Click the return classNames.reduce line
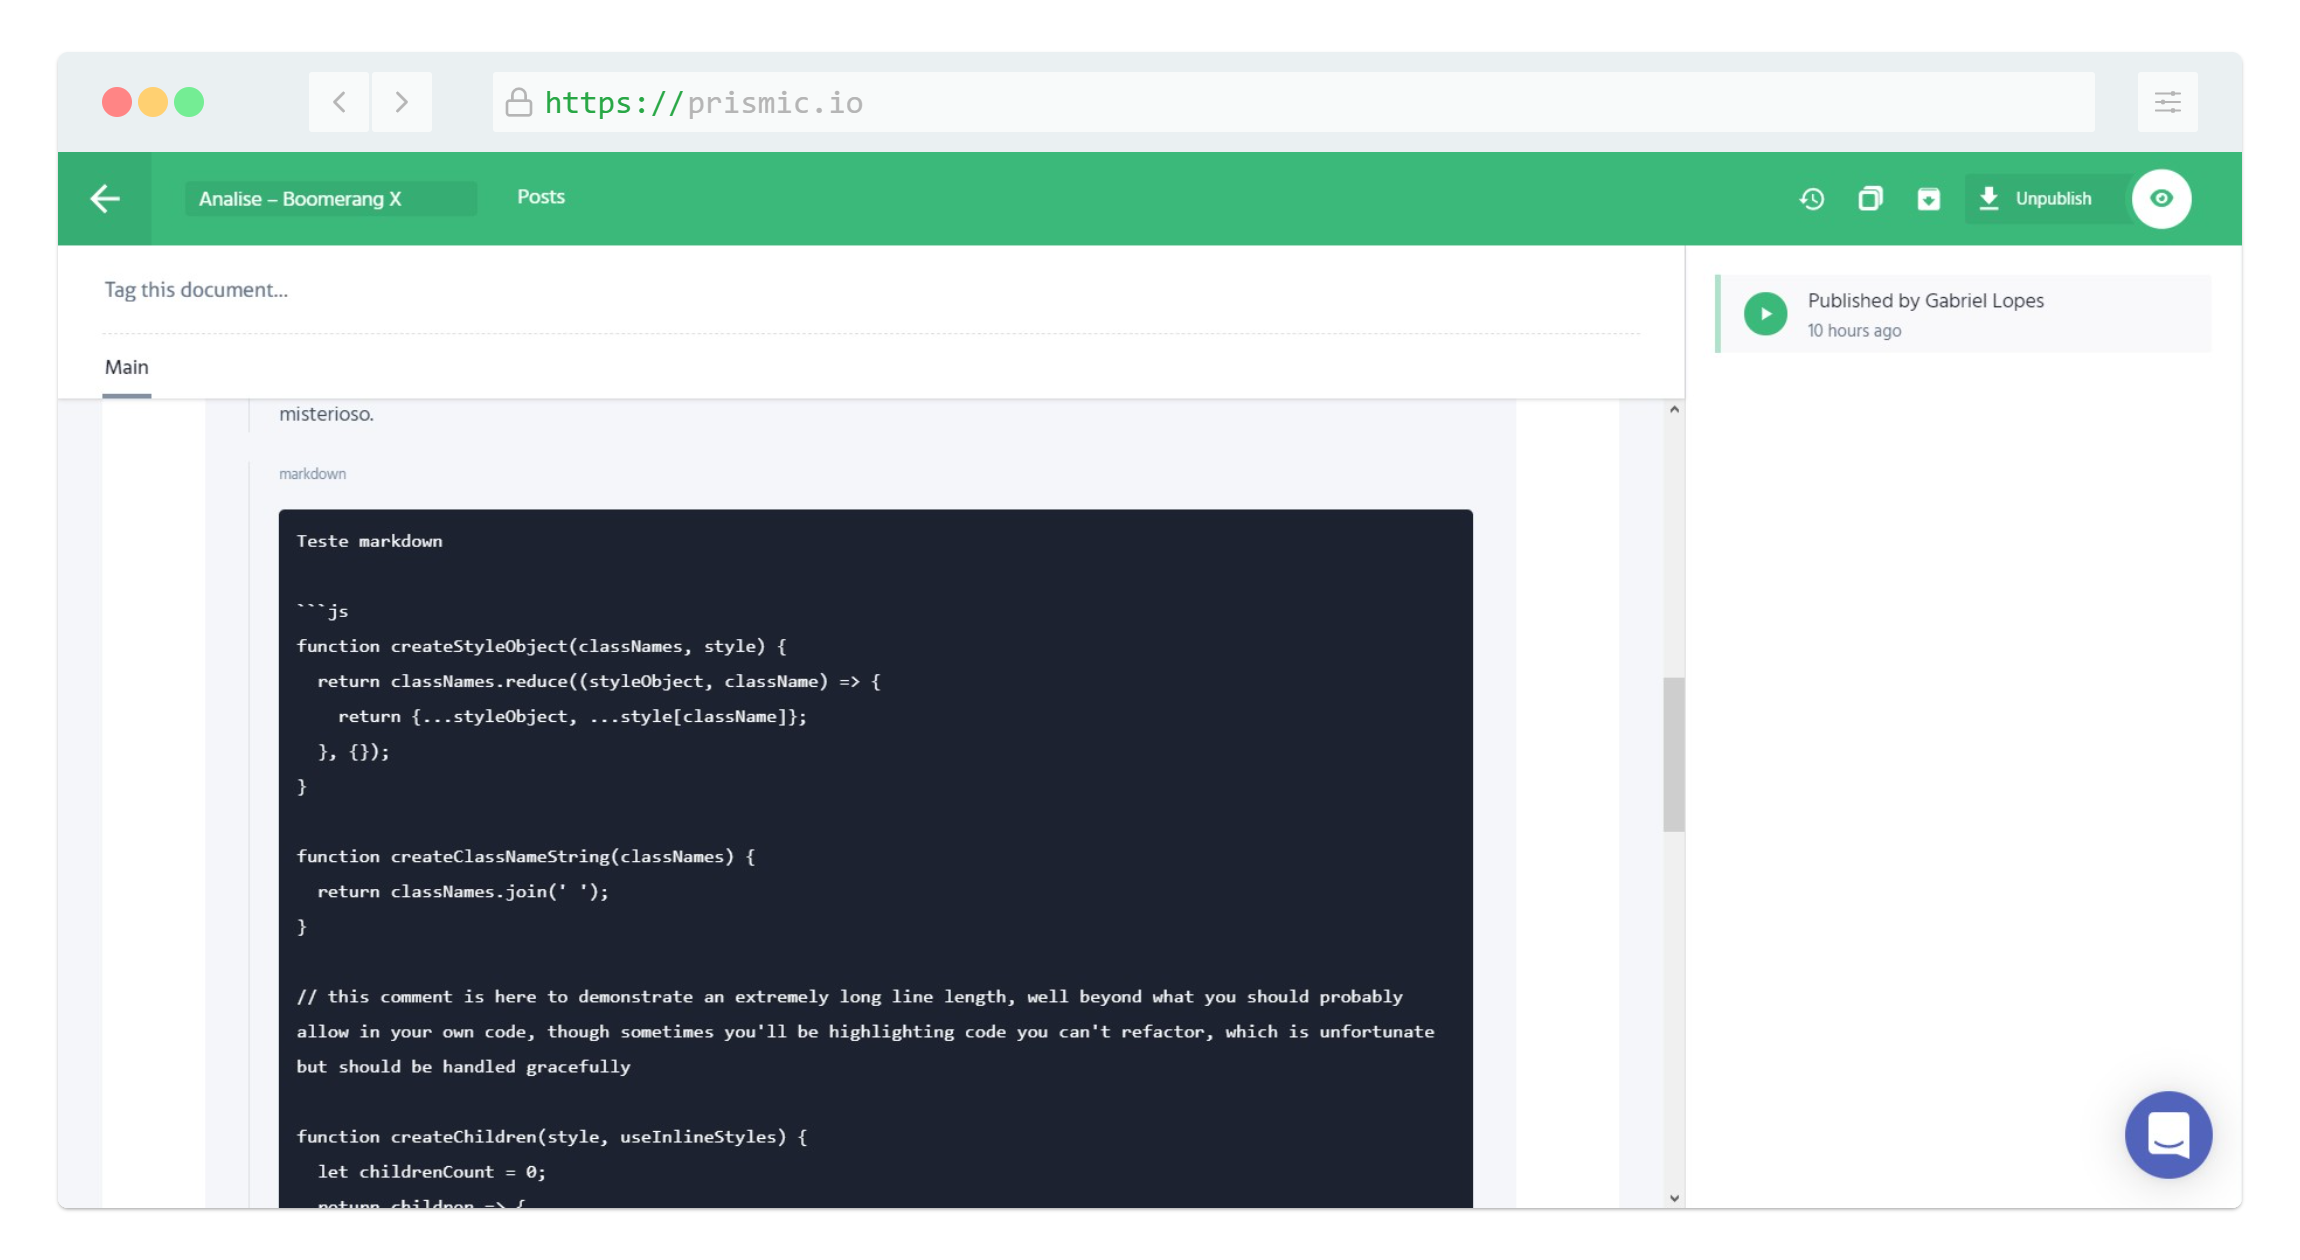Viewport: 2300px width, 1260px height. tap(598, 681)
